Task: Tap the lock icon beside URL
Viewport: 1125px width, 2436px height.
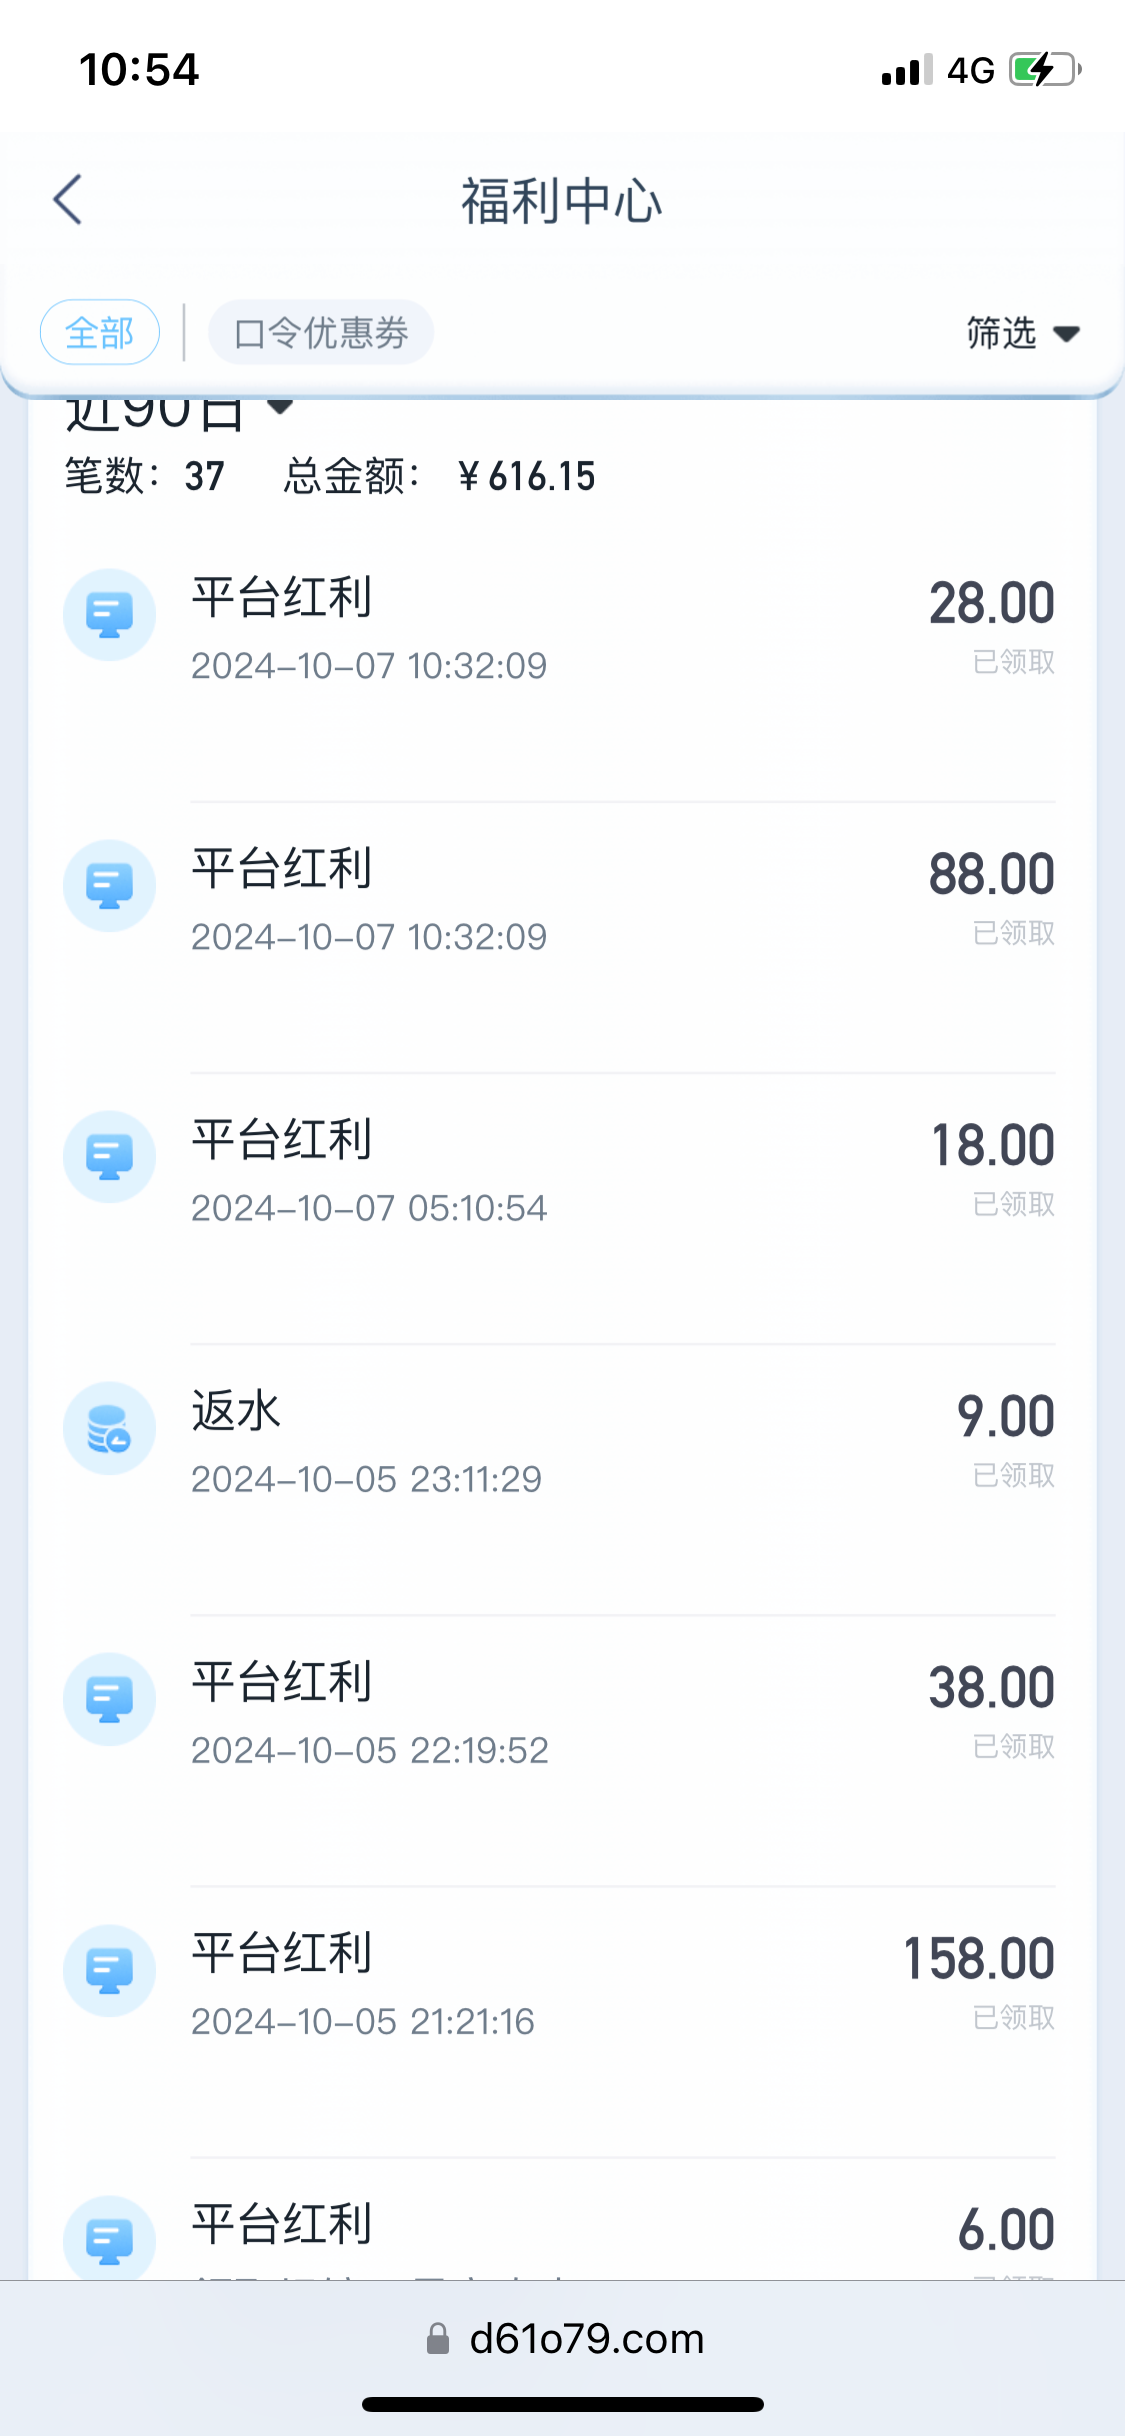Action: 438,2339
